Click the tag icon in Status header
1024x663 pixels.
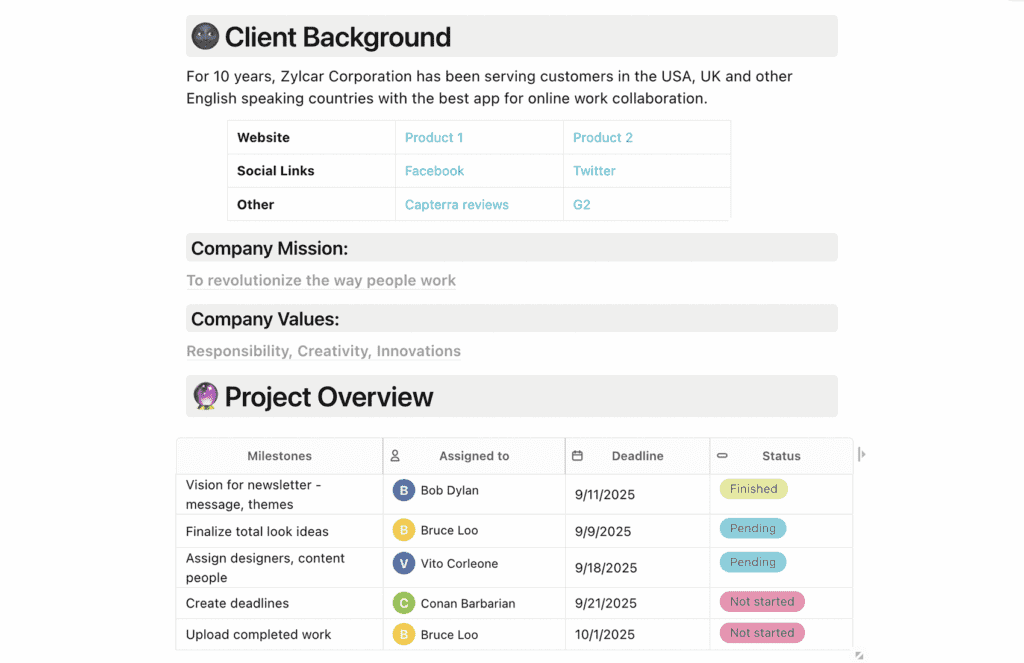(x=722, y=456)
